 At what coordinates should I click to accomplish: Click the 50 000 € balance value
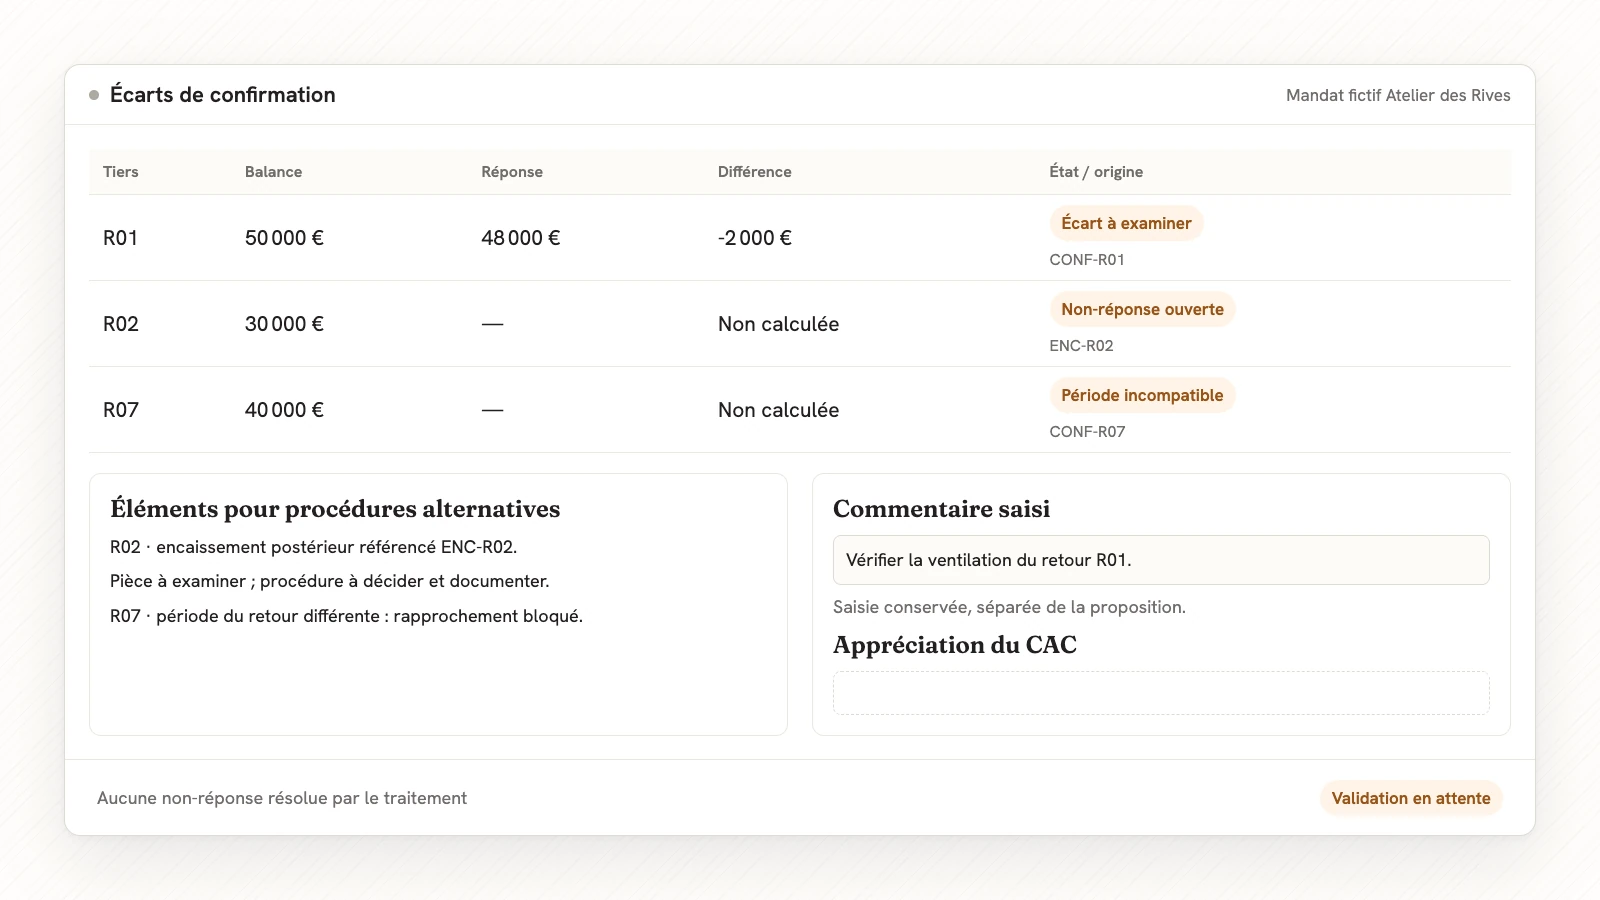coord(284,238)
